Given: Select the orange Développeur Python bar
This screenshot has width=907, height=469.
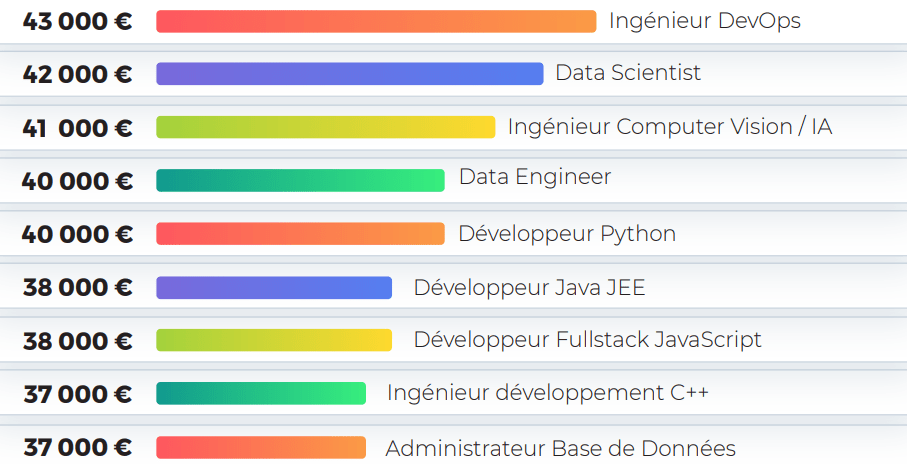Looking at the screenshot, I should tap(300, 234).
